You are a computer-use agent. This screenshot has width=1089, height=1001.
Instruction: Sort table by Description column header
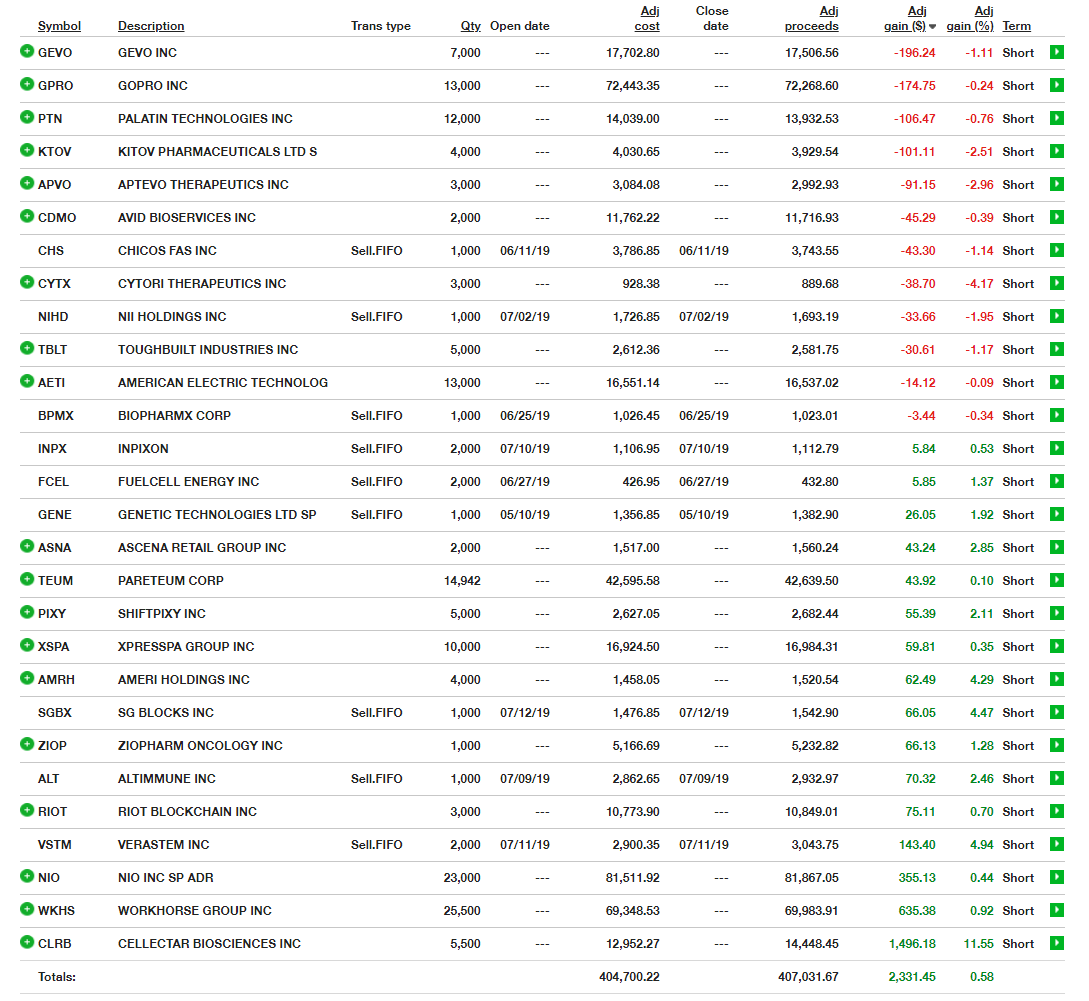(151, 26)
